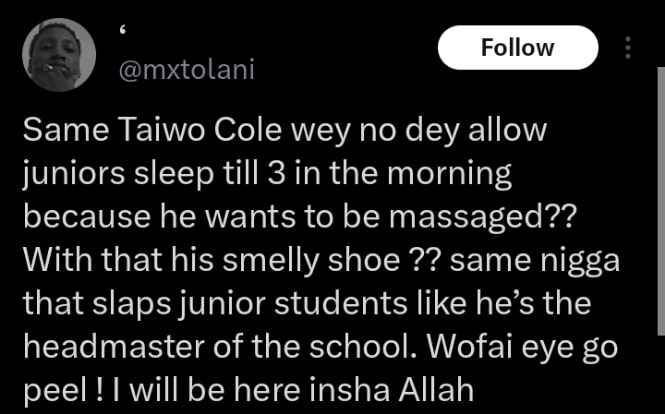Open the profile picture of @mxtolani
The image size is (665, 414).
click(59, 55)
